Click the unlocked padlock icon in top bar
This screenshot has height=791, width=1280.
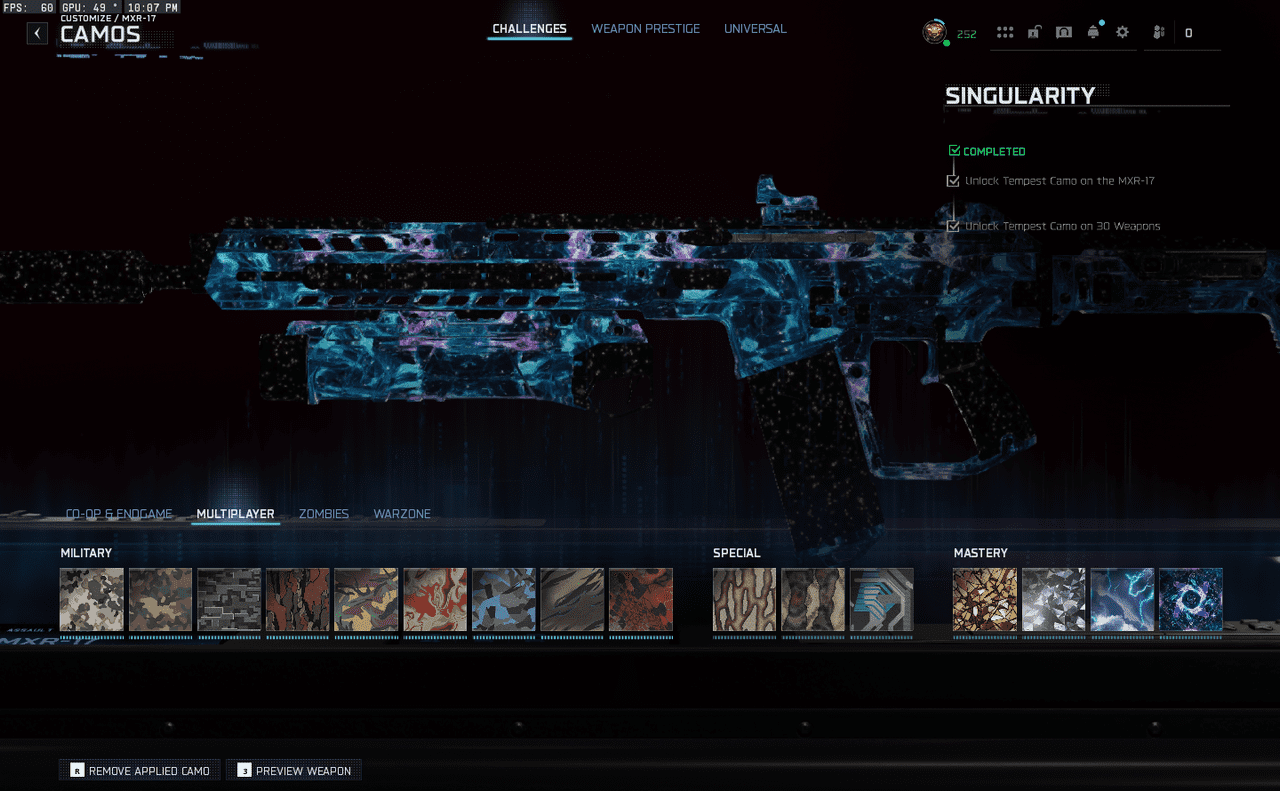pyautogui.click(x=1034, y=32)
